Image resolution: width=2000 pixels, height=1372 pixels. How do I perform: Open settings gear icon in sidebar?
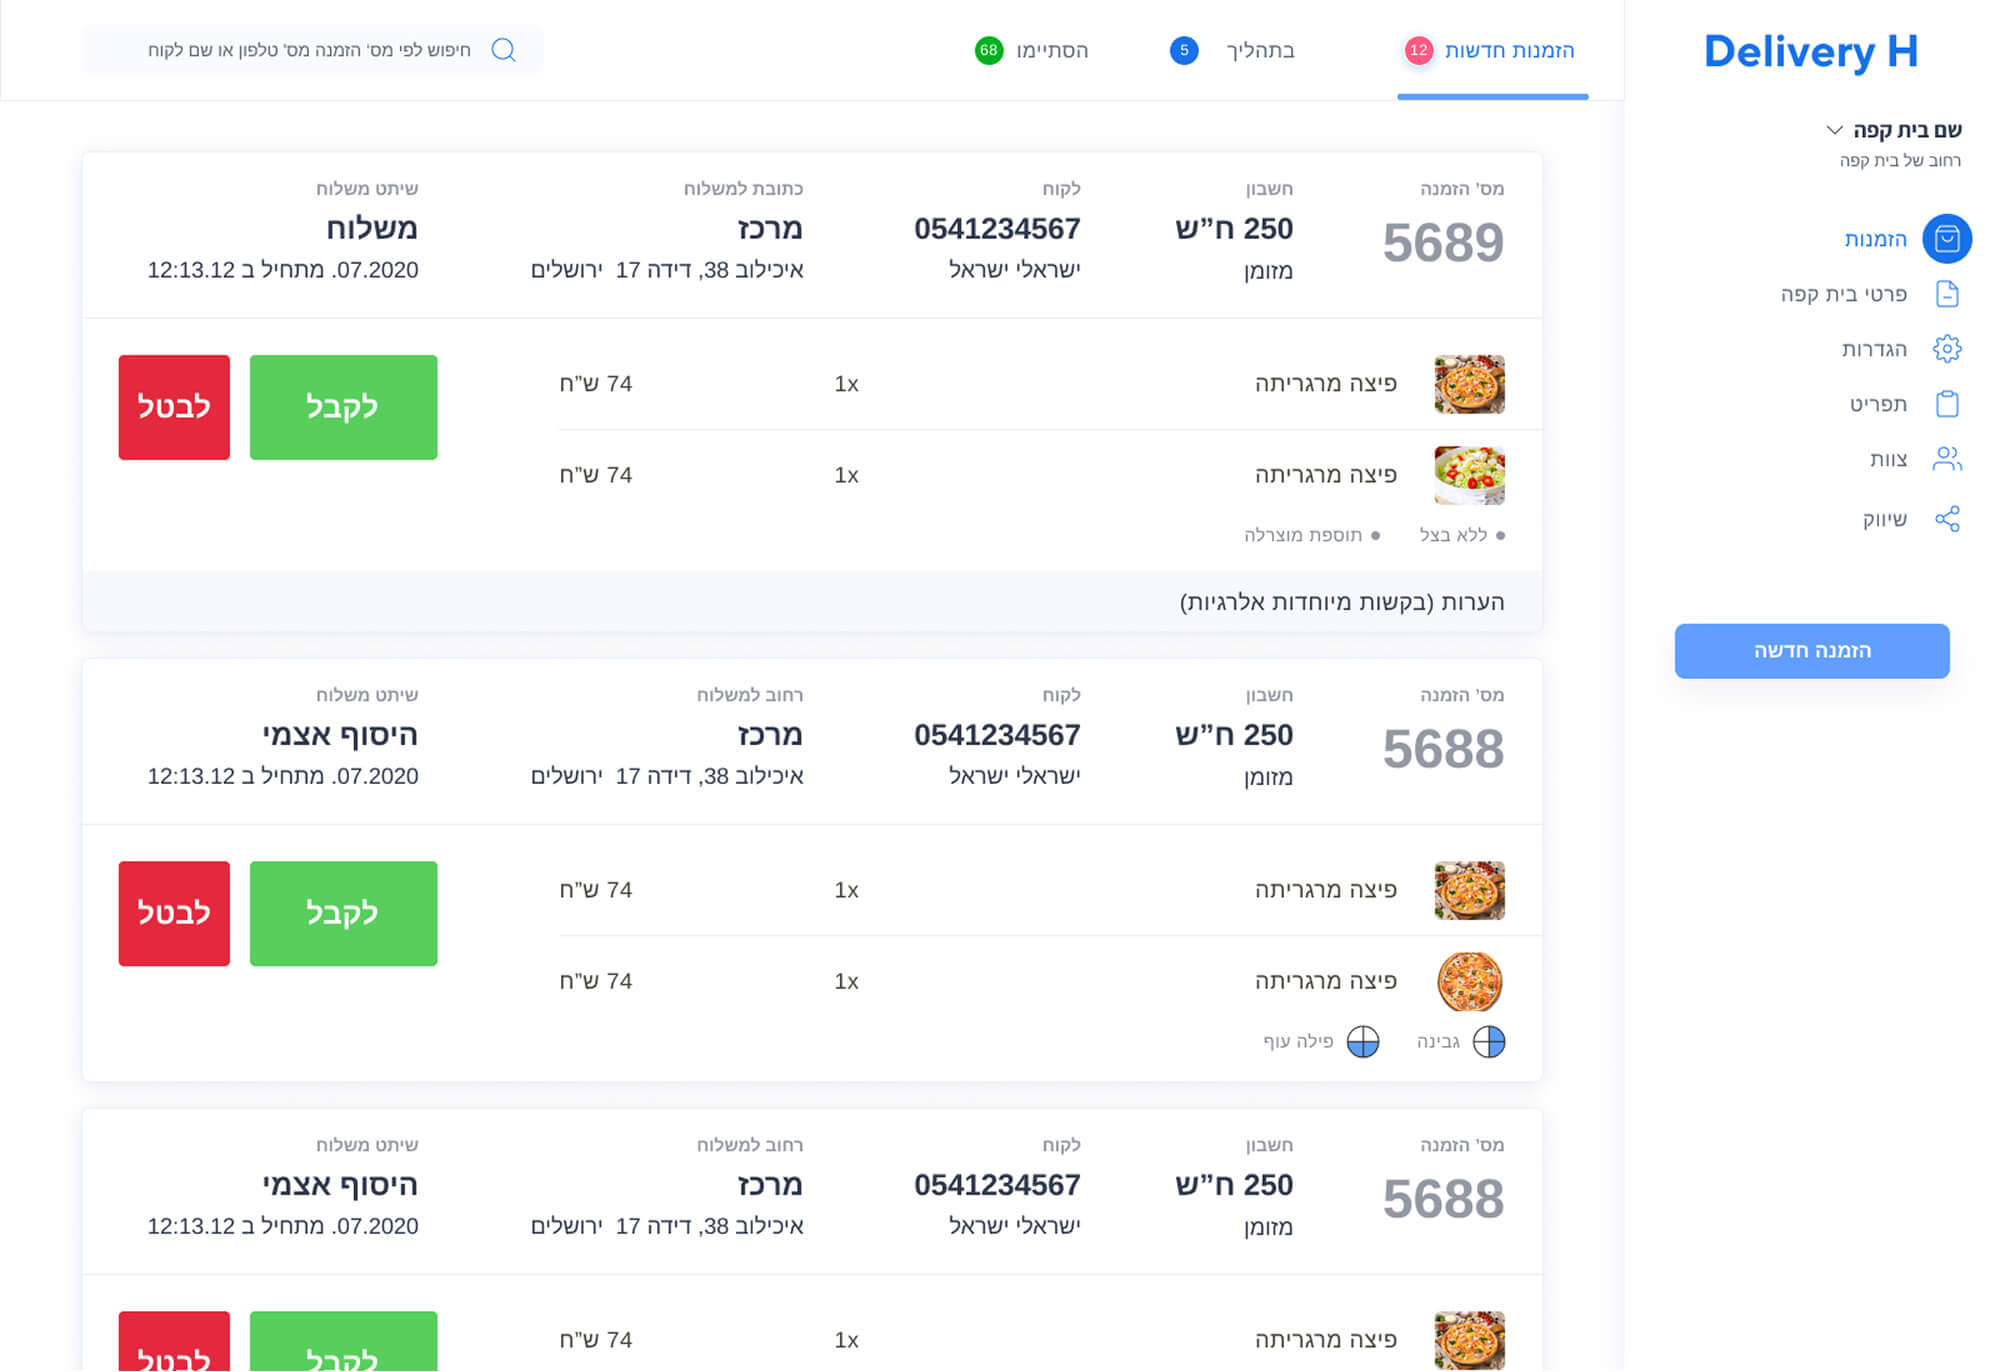pos(1946,349)
